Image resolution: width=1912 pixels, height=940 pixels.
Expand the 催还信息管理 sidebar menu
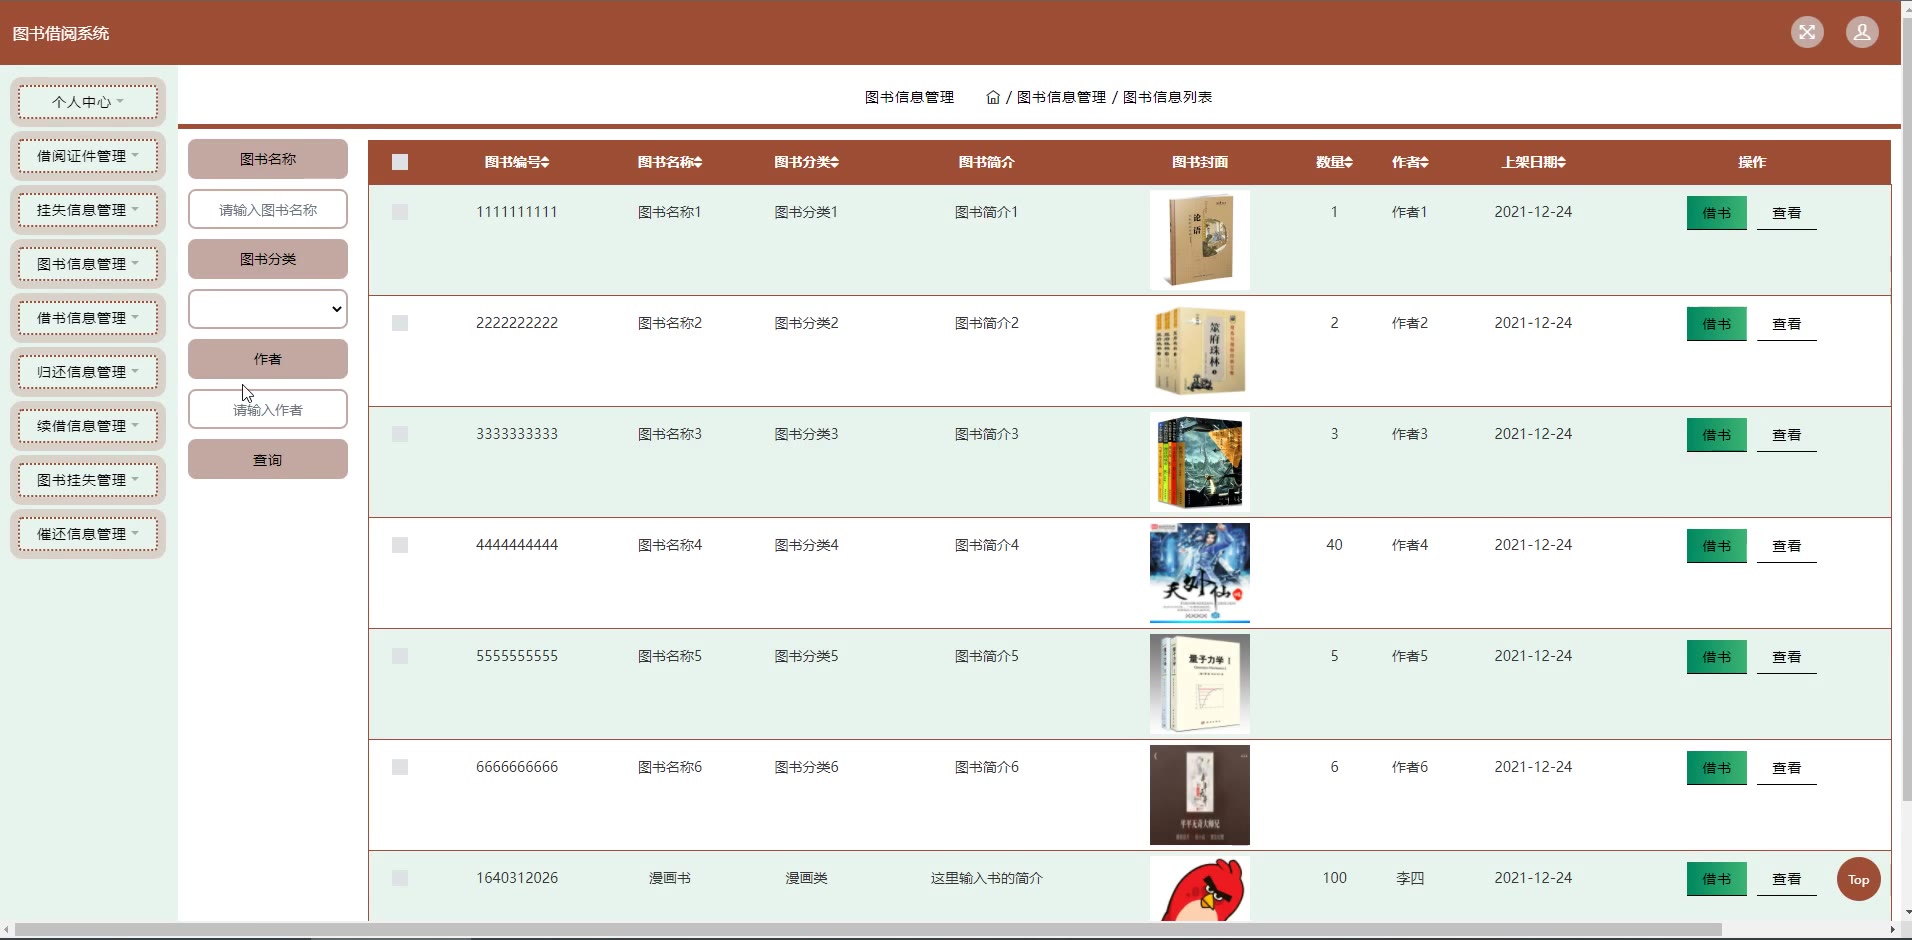tap(88, 534)
